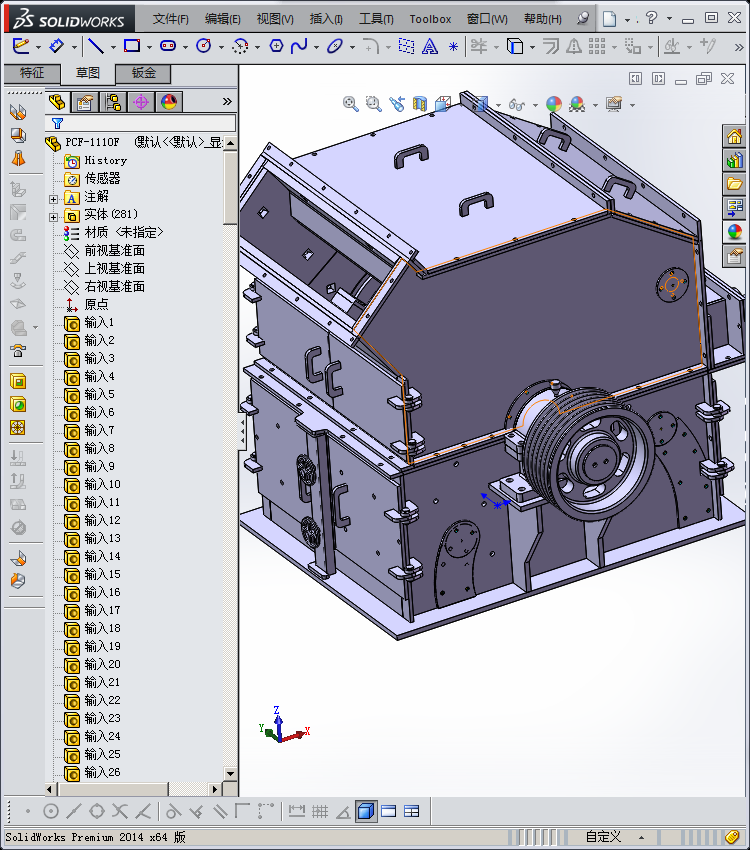Select History item in the tree
The height and width of the screenshot is (850, 750).
105,160
